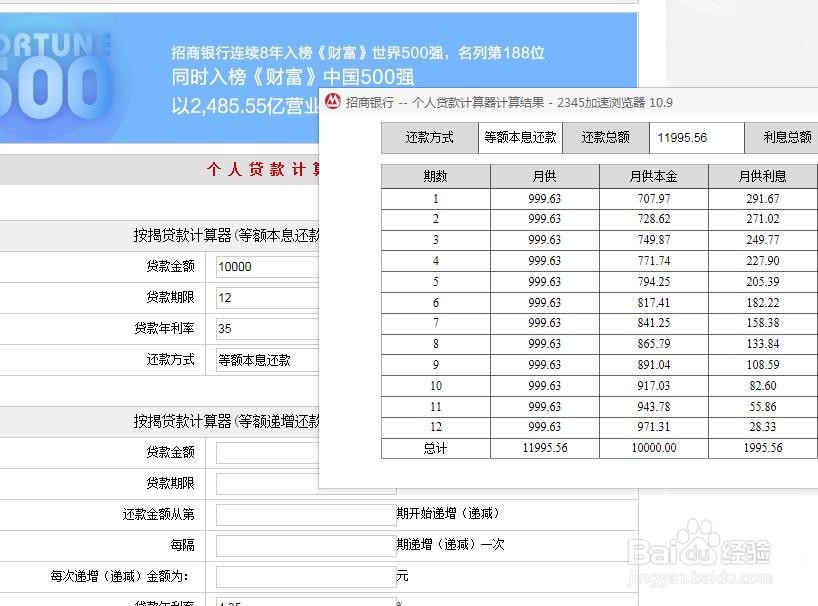This screenshot has height=606, width=818.
Task: Select the 期数 column header cell
Action: click(x=434, y=175)
